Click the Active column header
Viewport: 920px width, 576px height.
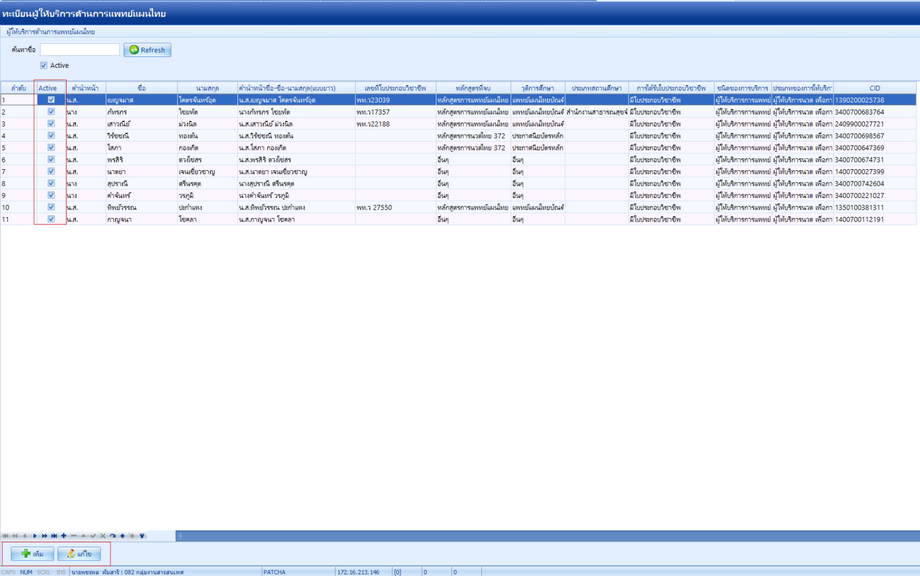pos(50,88)
